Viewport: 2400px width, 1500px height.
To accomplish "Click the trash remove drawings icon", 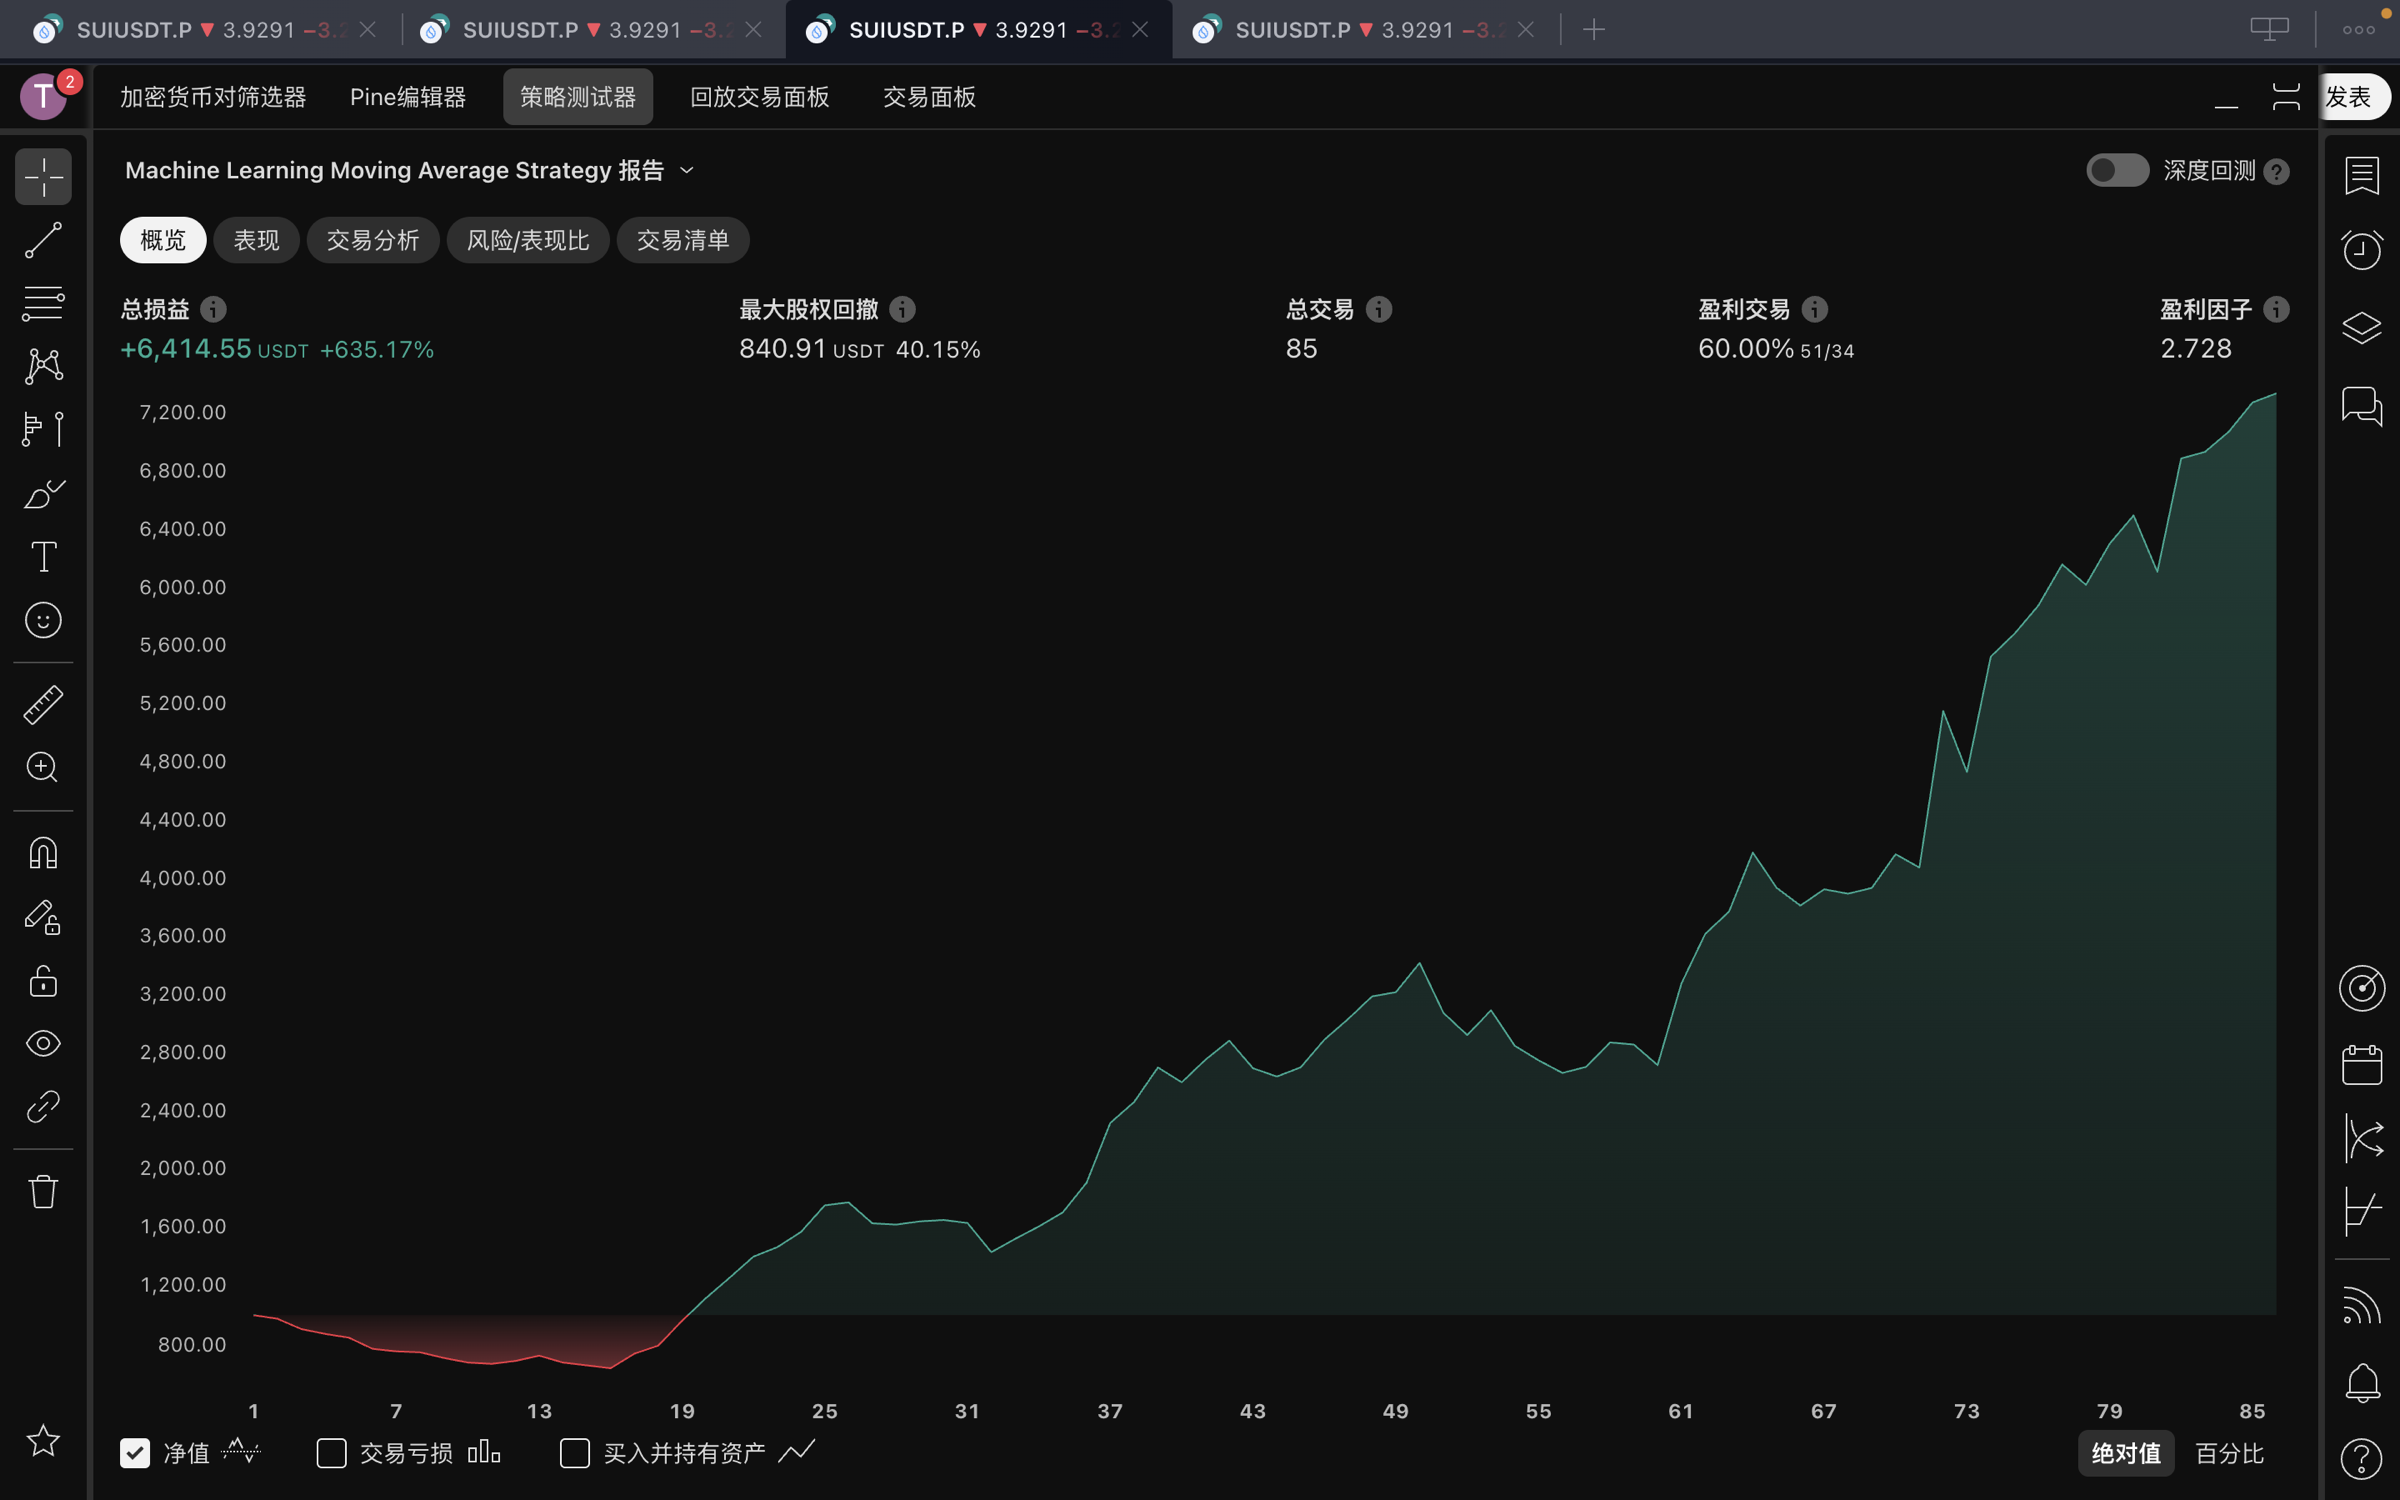I will pos(43,1191).
